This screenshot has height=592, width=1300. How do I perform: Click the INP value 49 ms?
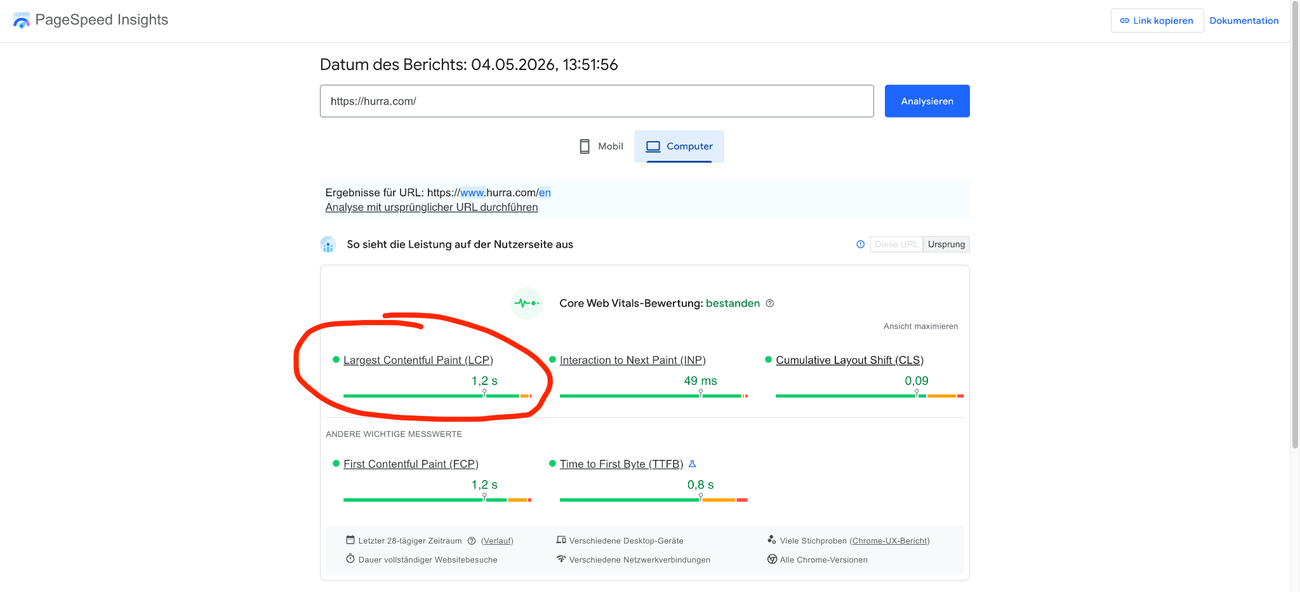(x=700, y=381)
